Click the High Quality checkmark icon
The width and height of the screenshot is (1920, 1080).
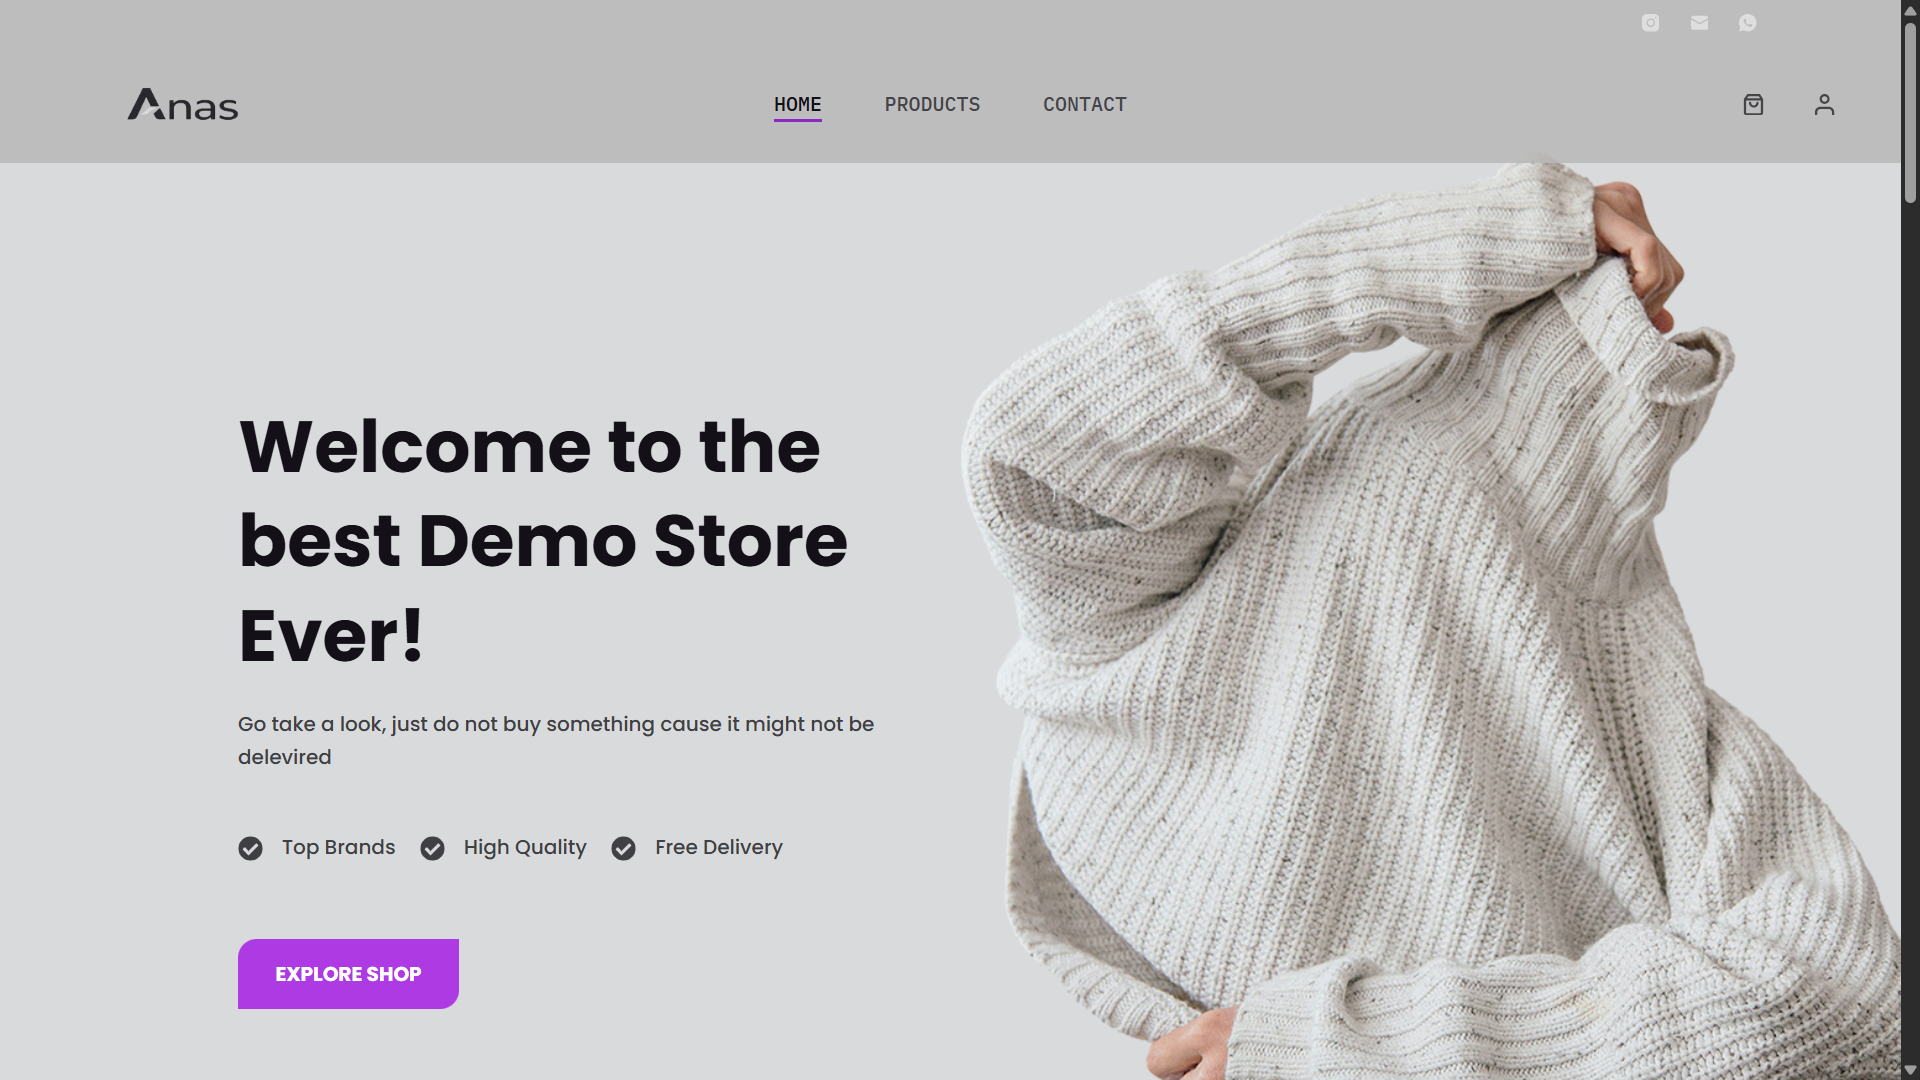coord(432,848)
